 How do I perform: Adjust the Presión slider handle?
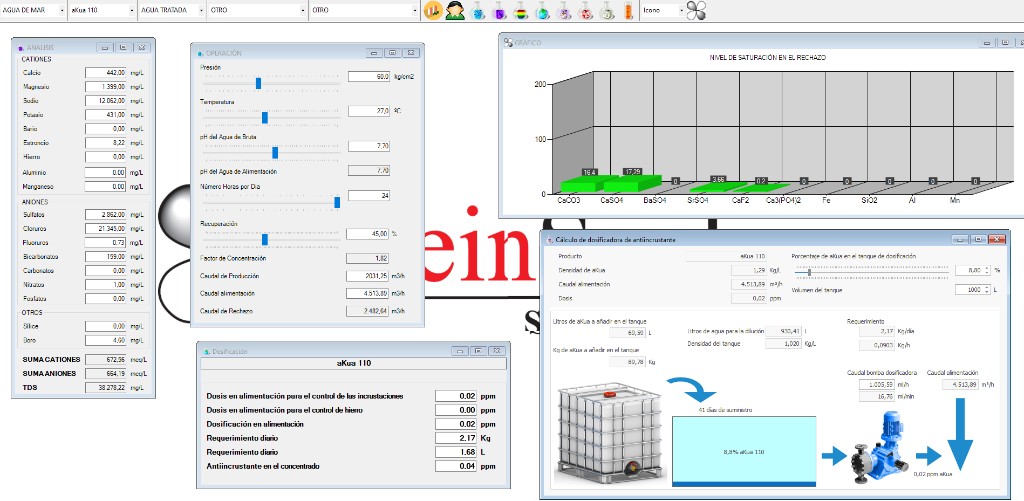[x=259, y=83]
